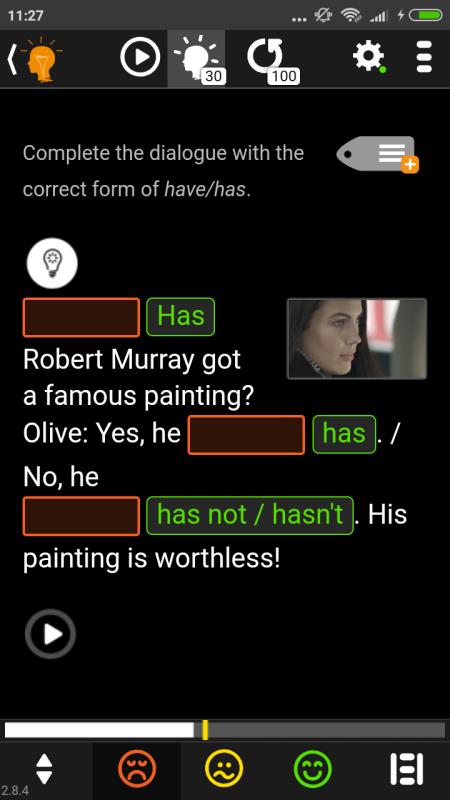Viewport: 450px width, 800px height.
Task: Click the yellow marker on progress bar
Action: [205, 730]
